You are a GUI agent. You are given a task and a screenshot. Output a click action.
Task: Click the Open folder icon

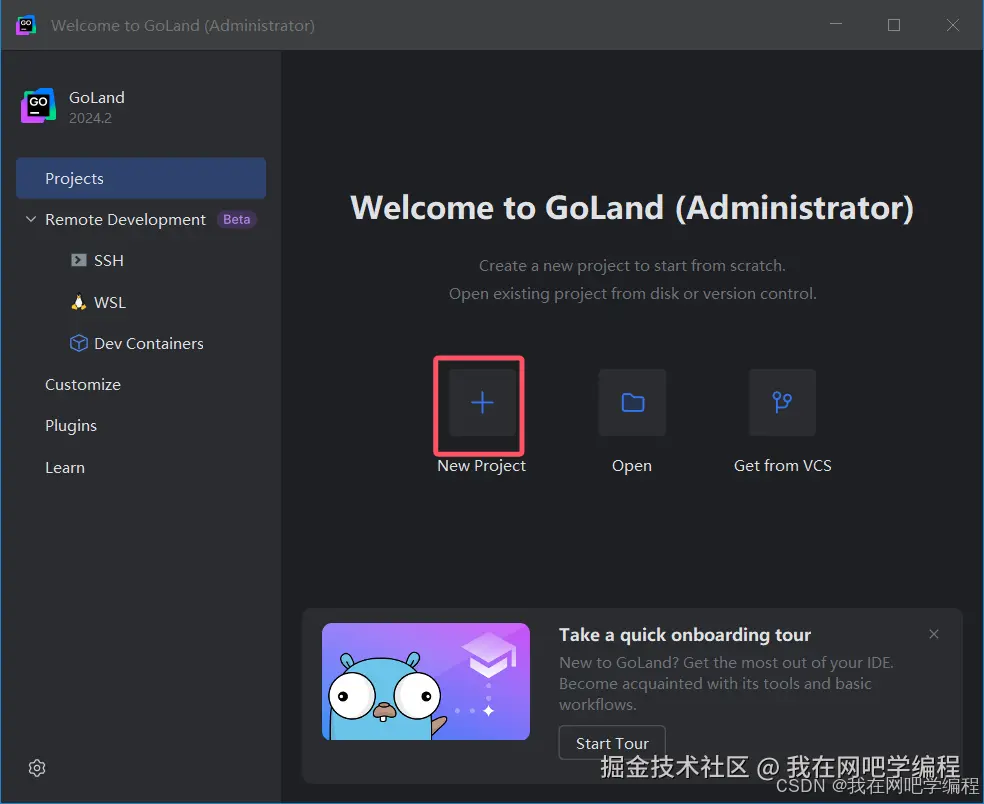point(631,403)
